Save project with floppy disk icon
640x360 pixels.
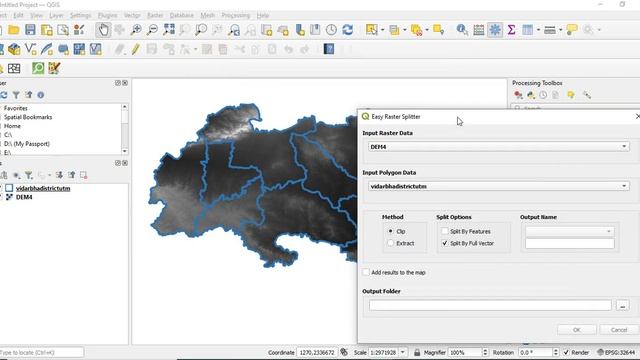[x=30, y=30]
